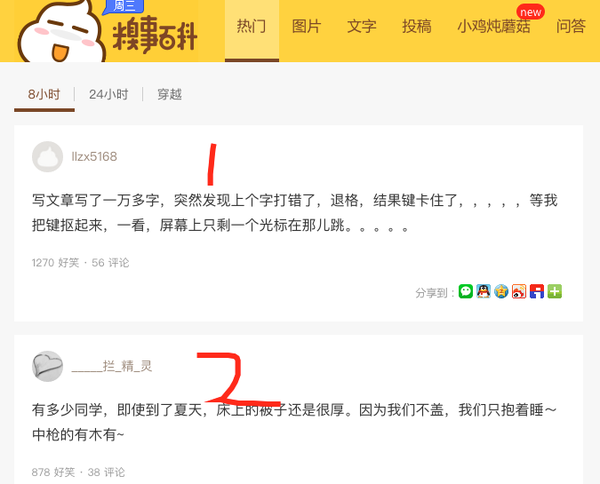
Task: Go to the 问答 section
Action: click(x=571, y=27)
